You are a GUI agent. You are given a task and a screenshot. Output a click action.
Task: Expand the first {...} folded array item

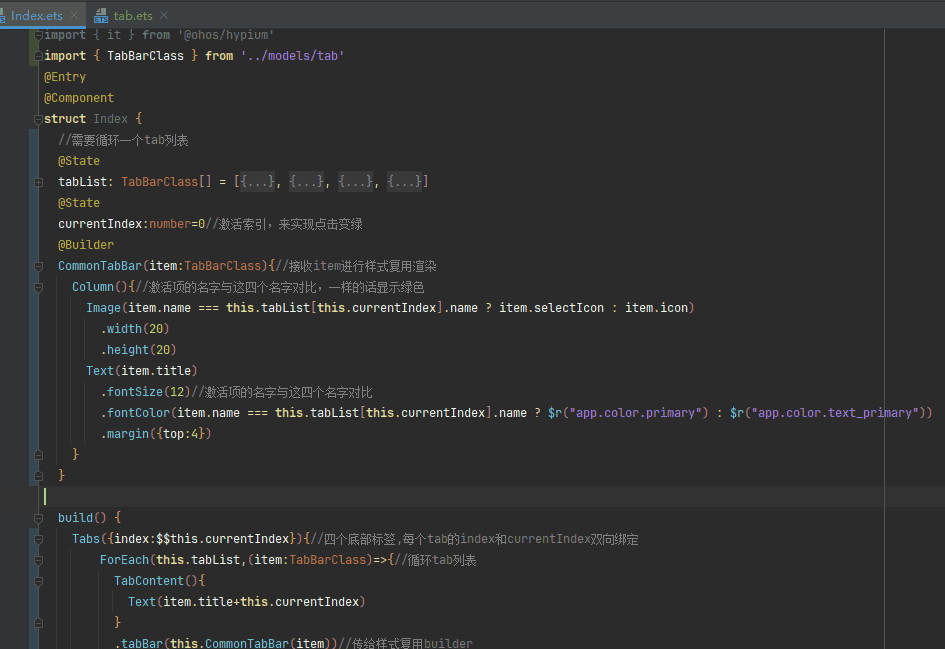(x=259, y=182)
